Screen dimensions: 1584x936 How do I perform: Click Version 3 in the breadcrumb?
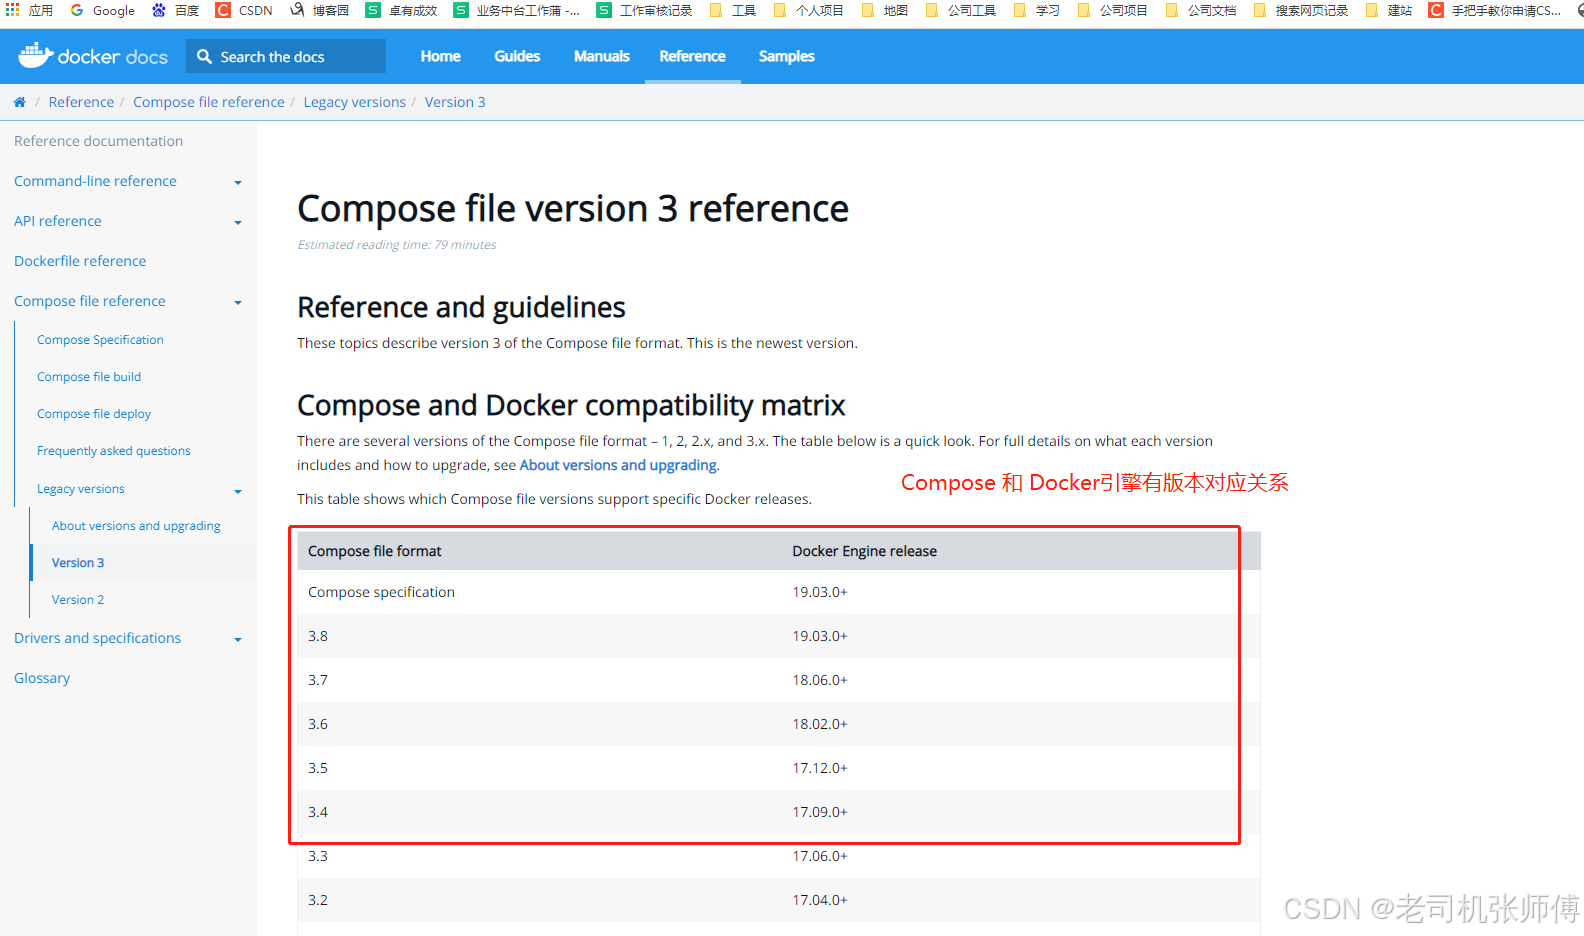click(455, 102)
